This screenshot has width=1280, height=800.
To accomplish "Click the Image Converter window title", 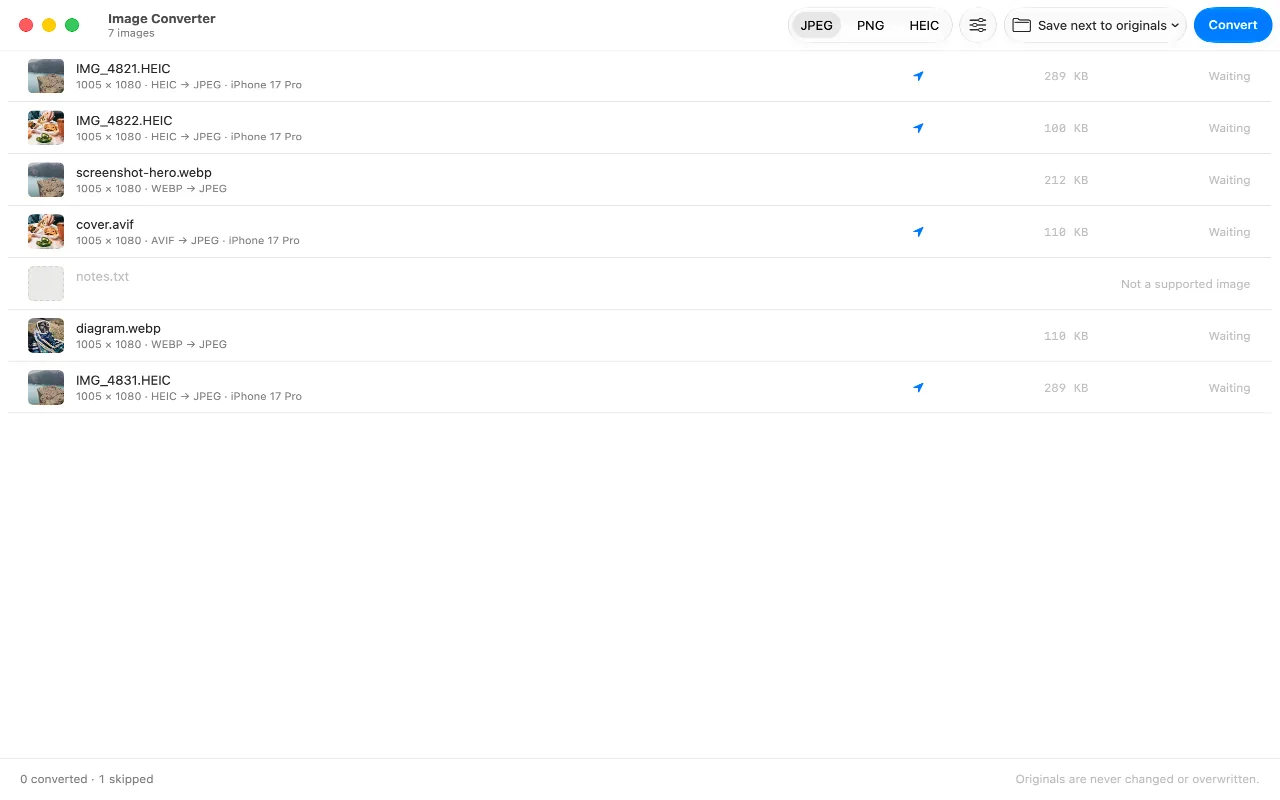I will (x=162, y=18).
